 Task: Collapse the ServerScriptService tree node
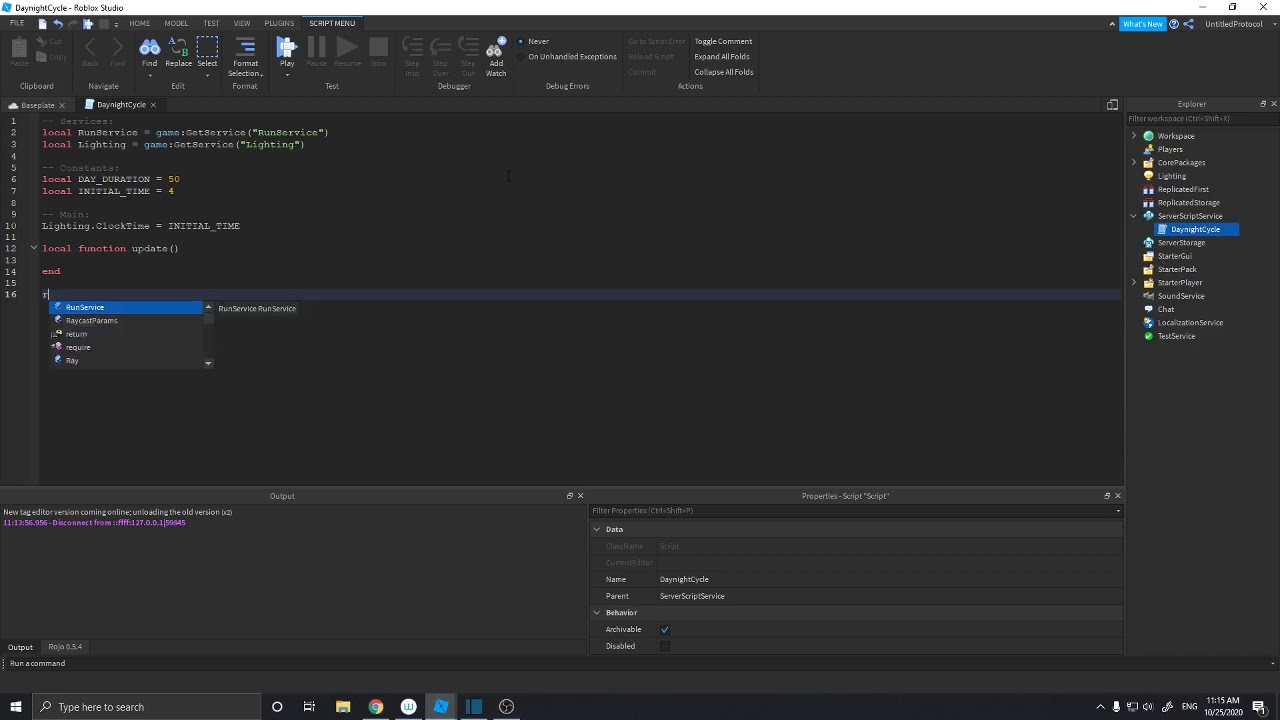click(1134, 216)
